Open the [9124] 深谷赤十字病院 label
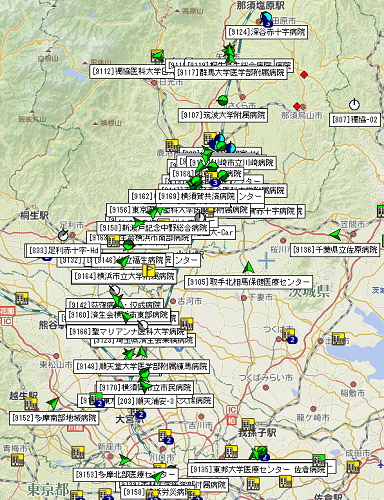The width and height of the screenshot is (384, 500). (x=266, y=32)
